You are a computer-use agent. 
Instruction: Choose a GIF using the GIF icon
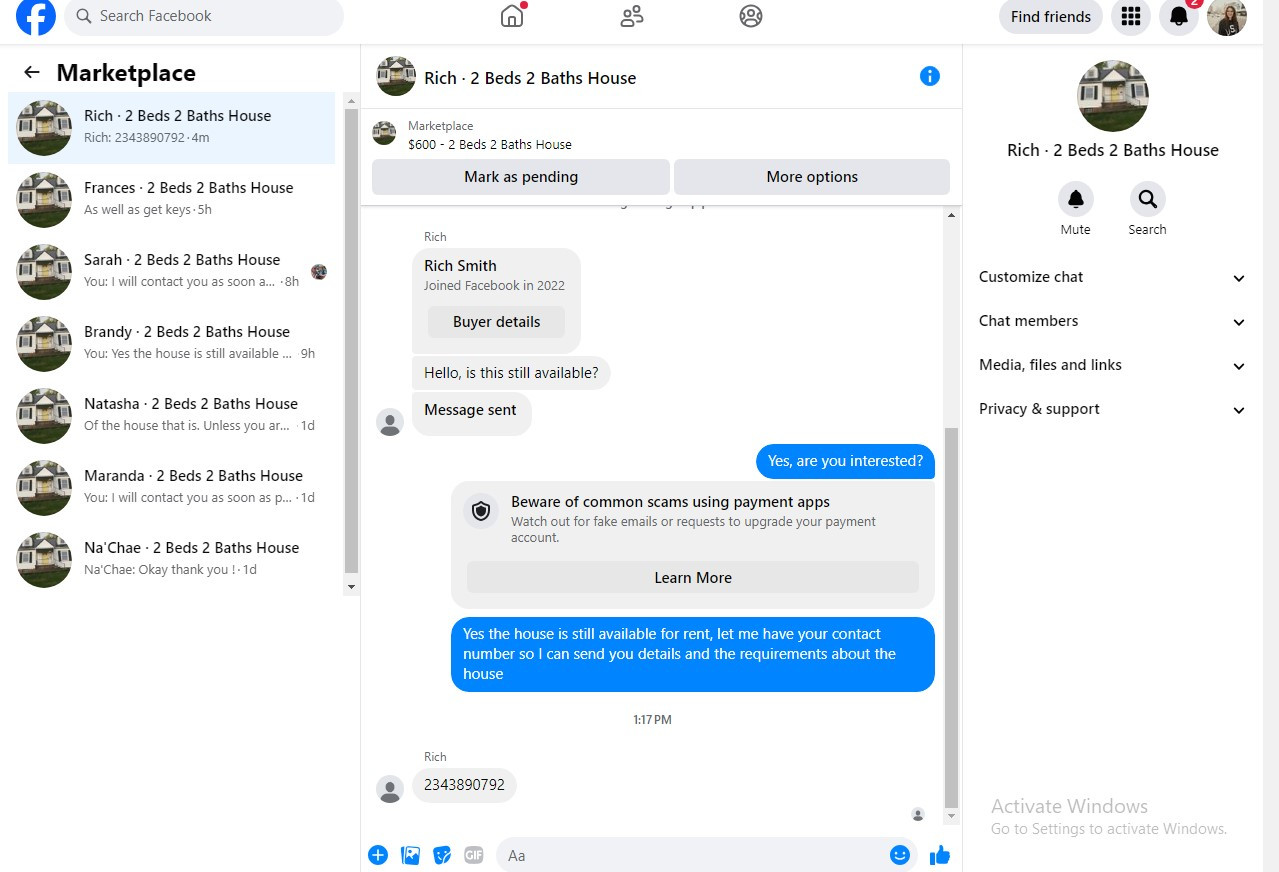474,855
